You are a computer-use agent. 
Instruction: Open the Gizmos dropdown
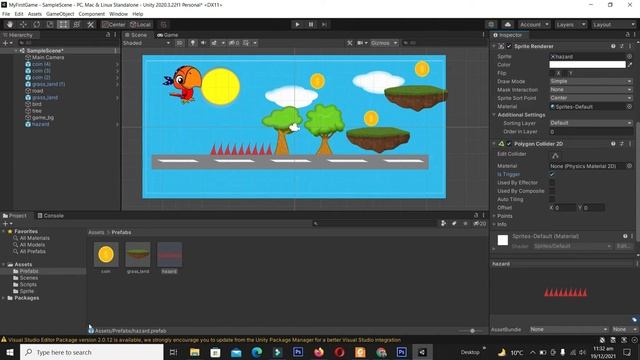click(384, 43)
